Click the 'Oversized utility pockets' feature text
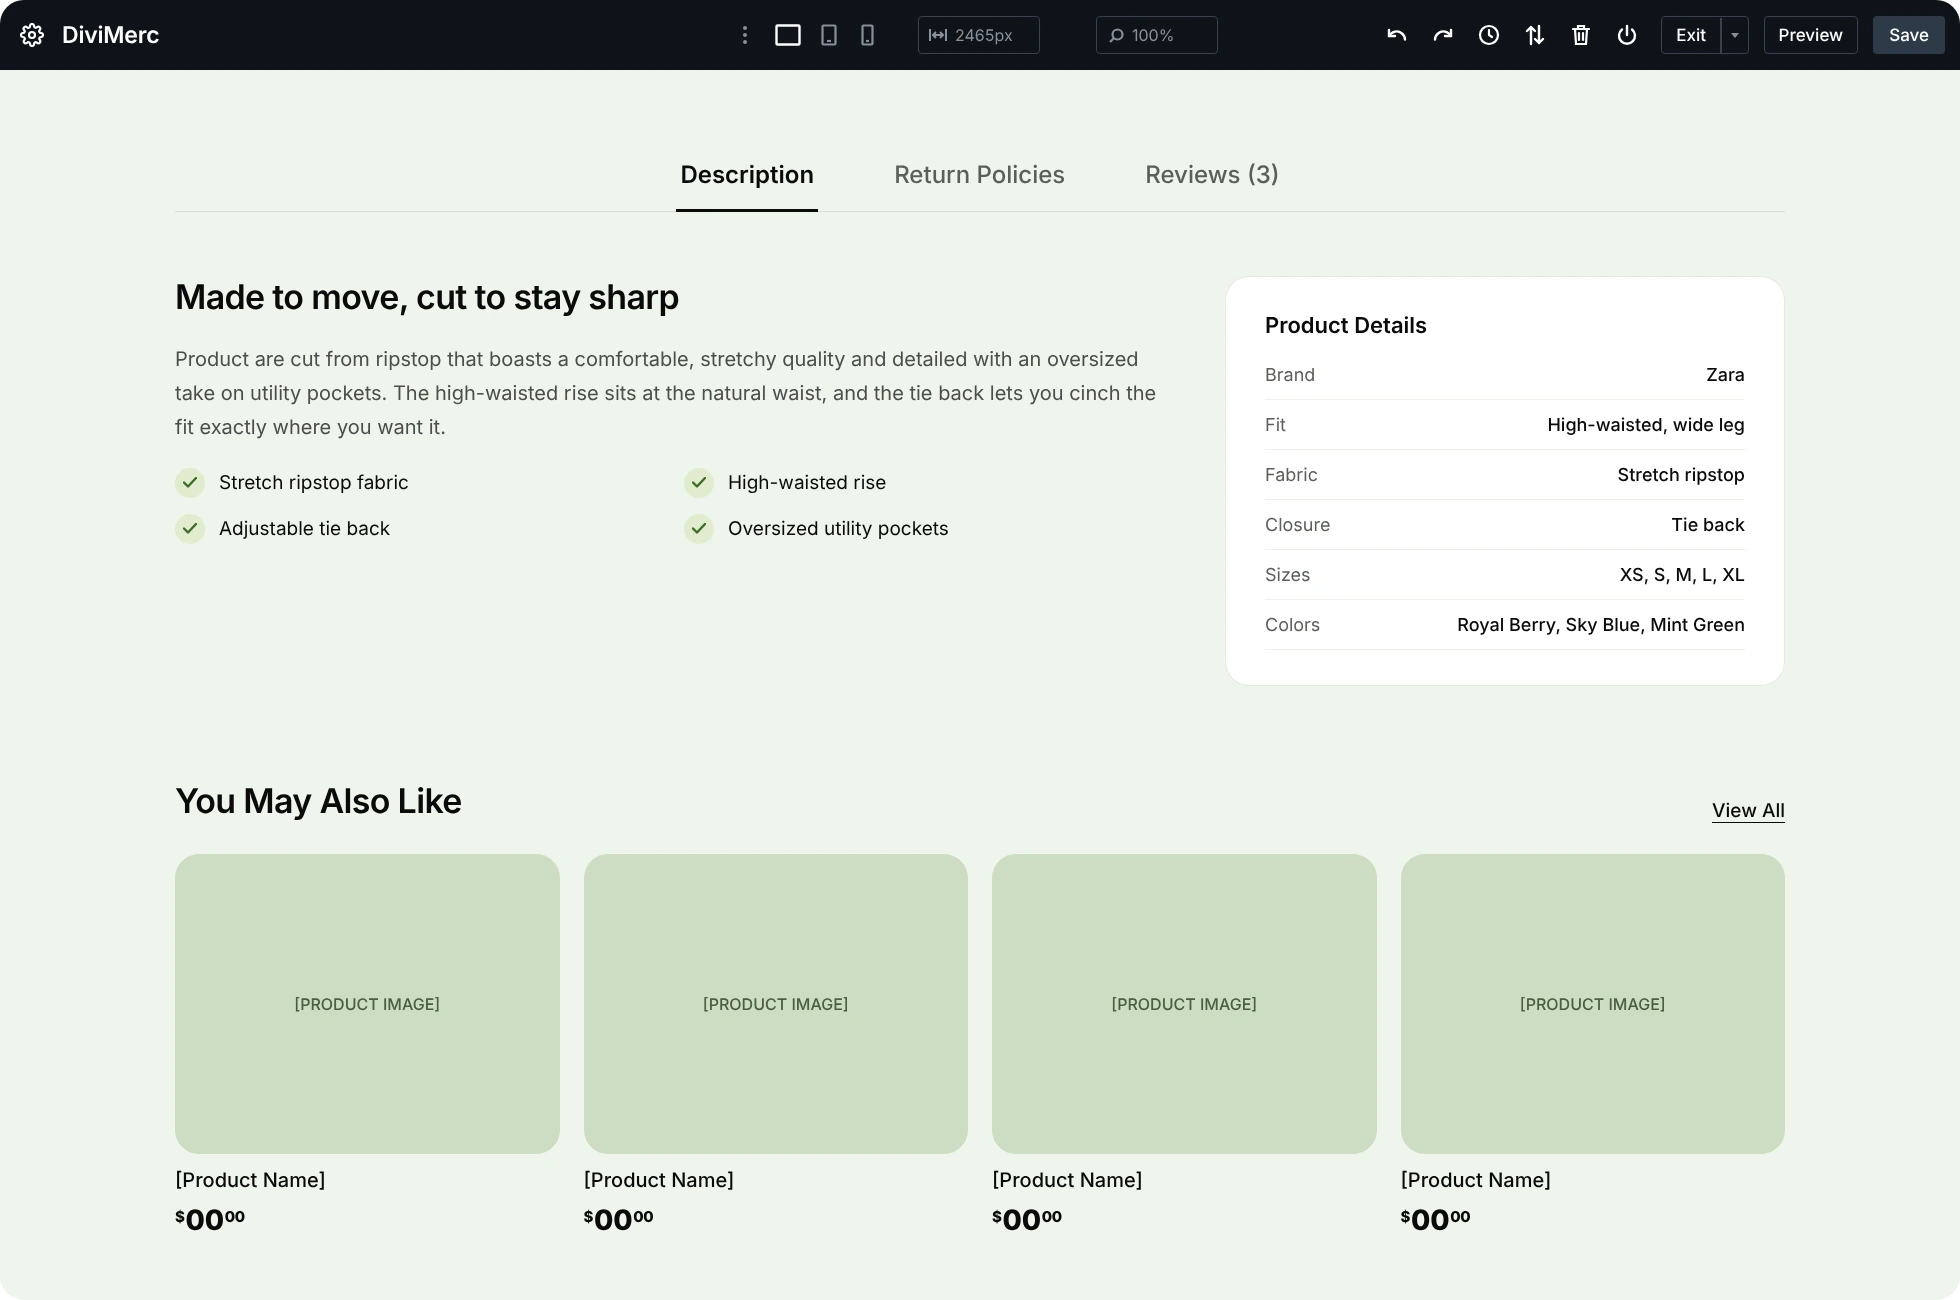Screen dimensions: 1960x1300 838,529
